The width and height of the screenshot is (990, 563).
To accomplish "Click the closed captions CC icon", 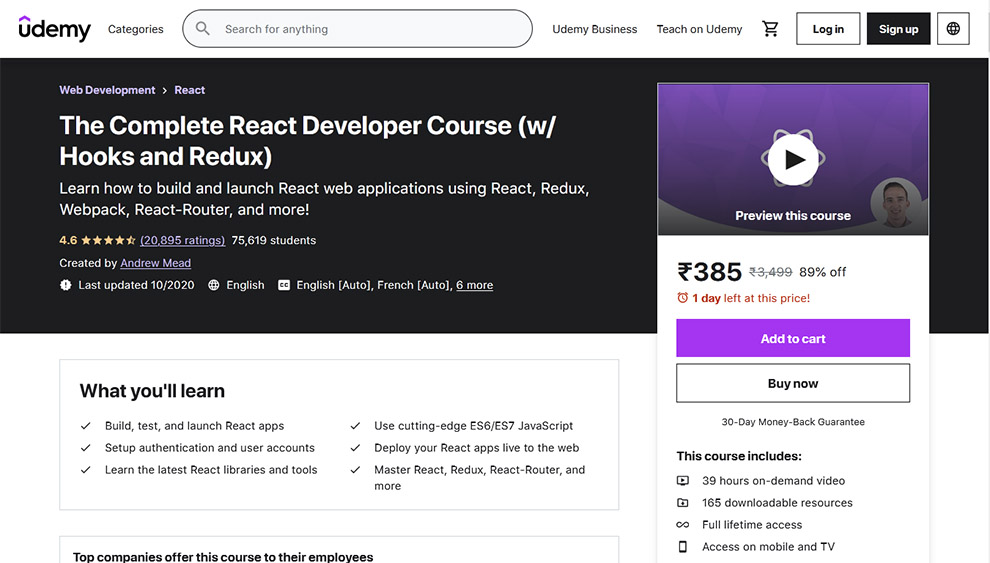I will pyautogui.click(x=284, y=285).
